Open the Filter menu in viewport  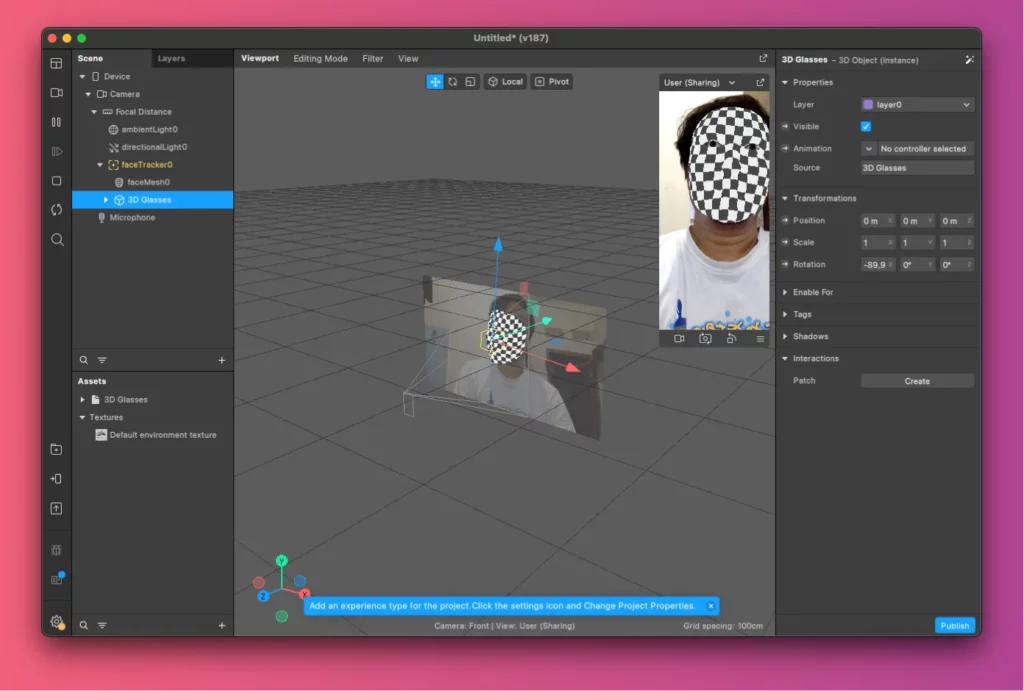(373, 59)
